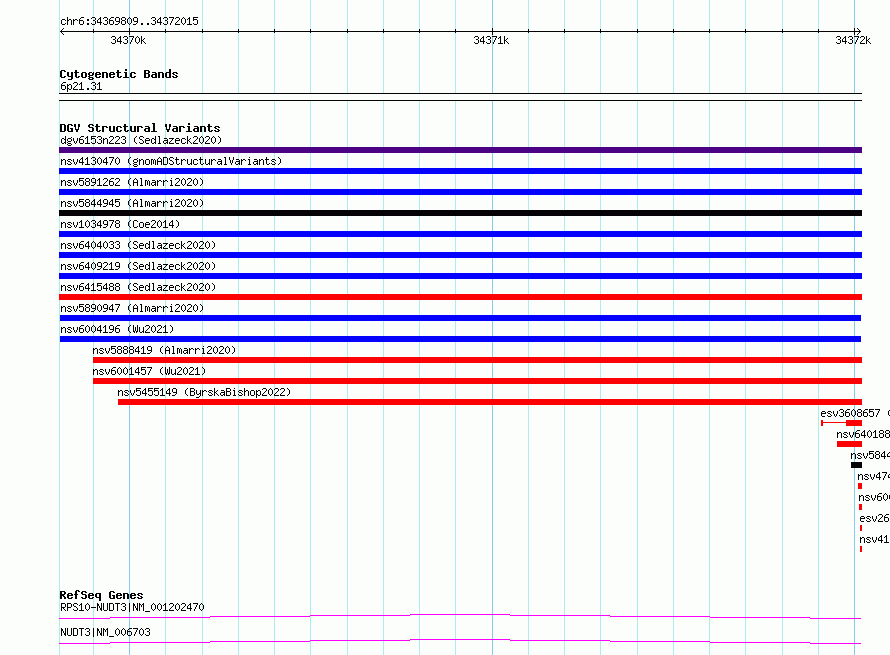This screenshot has width=890, height=655.
Task: Select the red nsv6001457 variant bar
Action: tap(477, 381)
